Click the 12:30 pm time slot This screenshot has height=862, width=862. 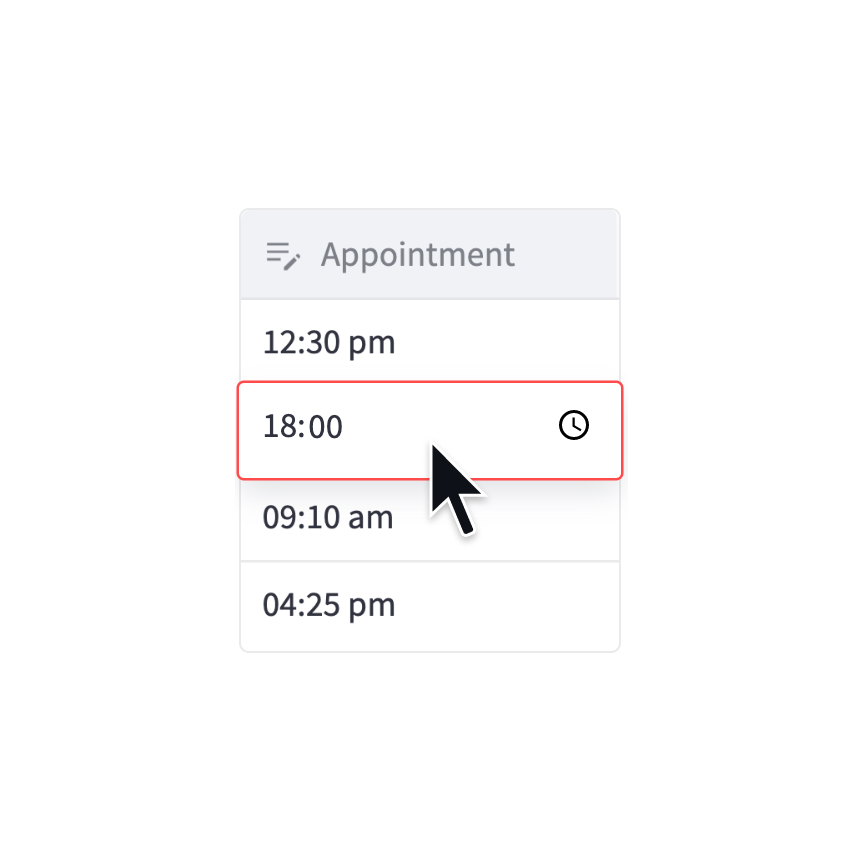[x=330, y=341]
